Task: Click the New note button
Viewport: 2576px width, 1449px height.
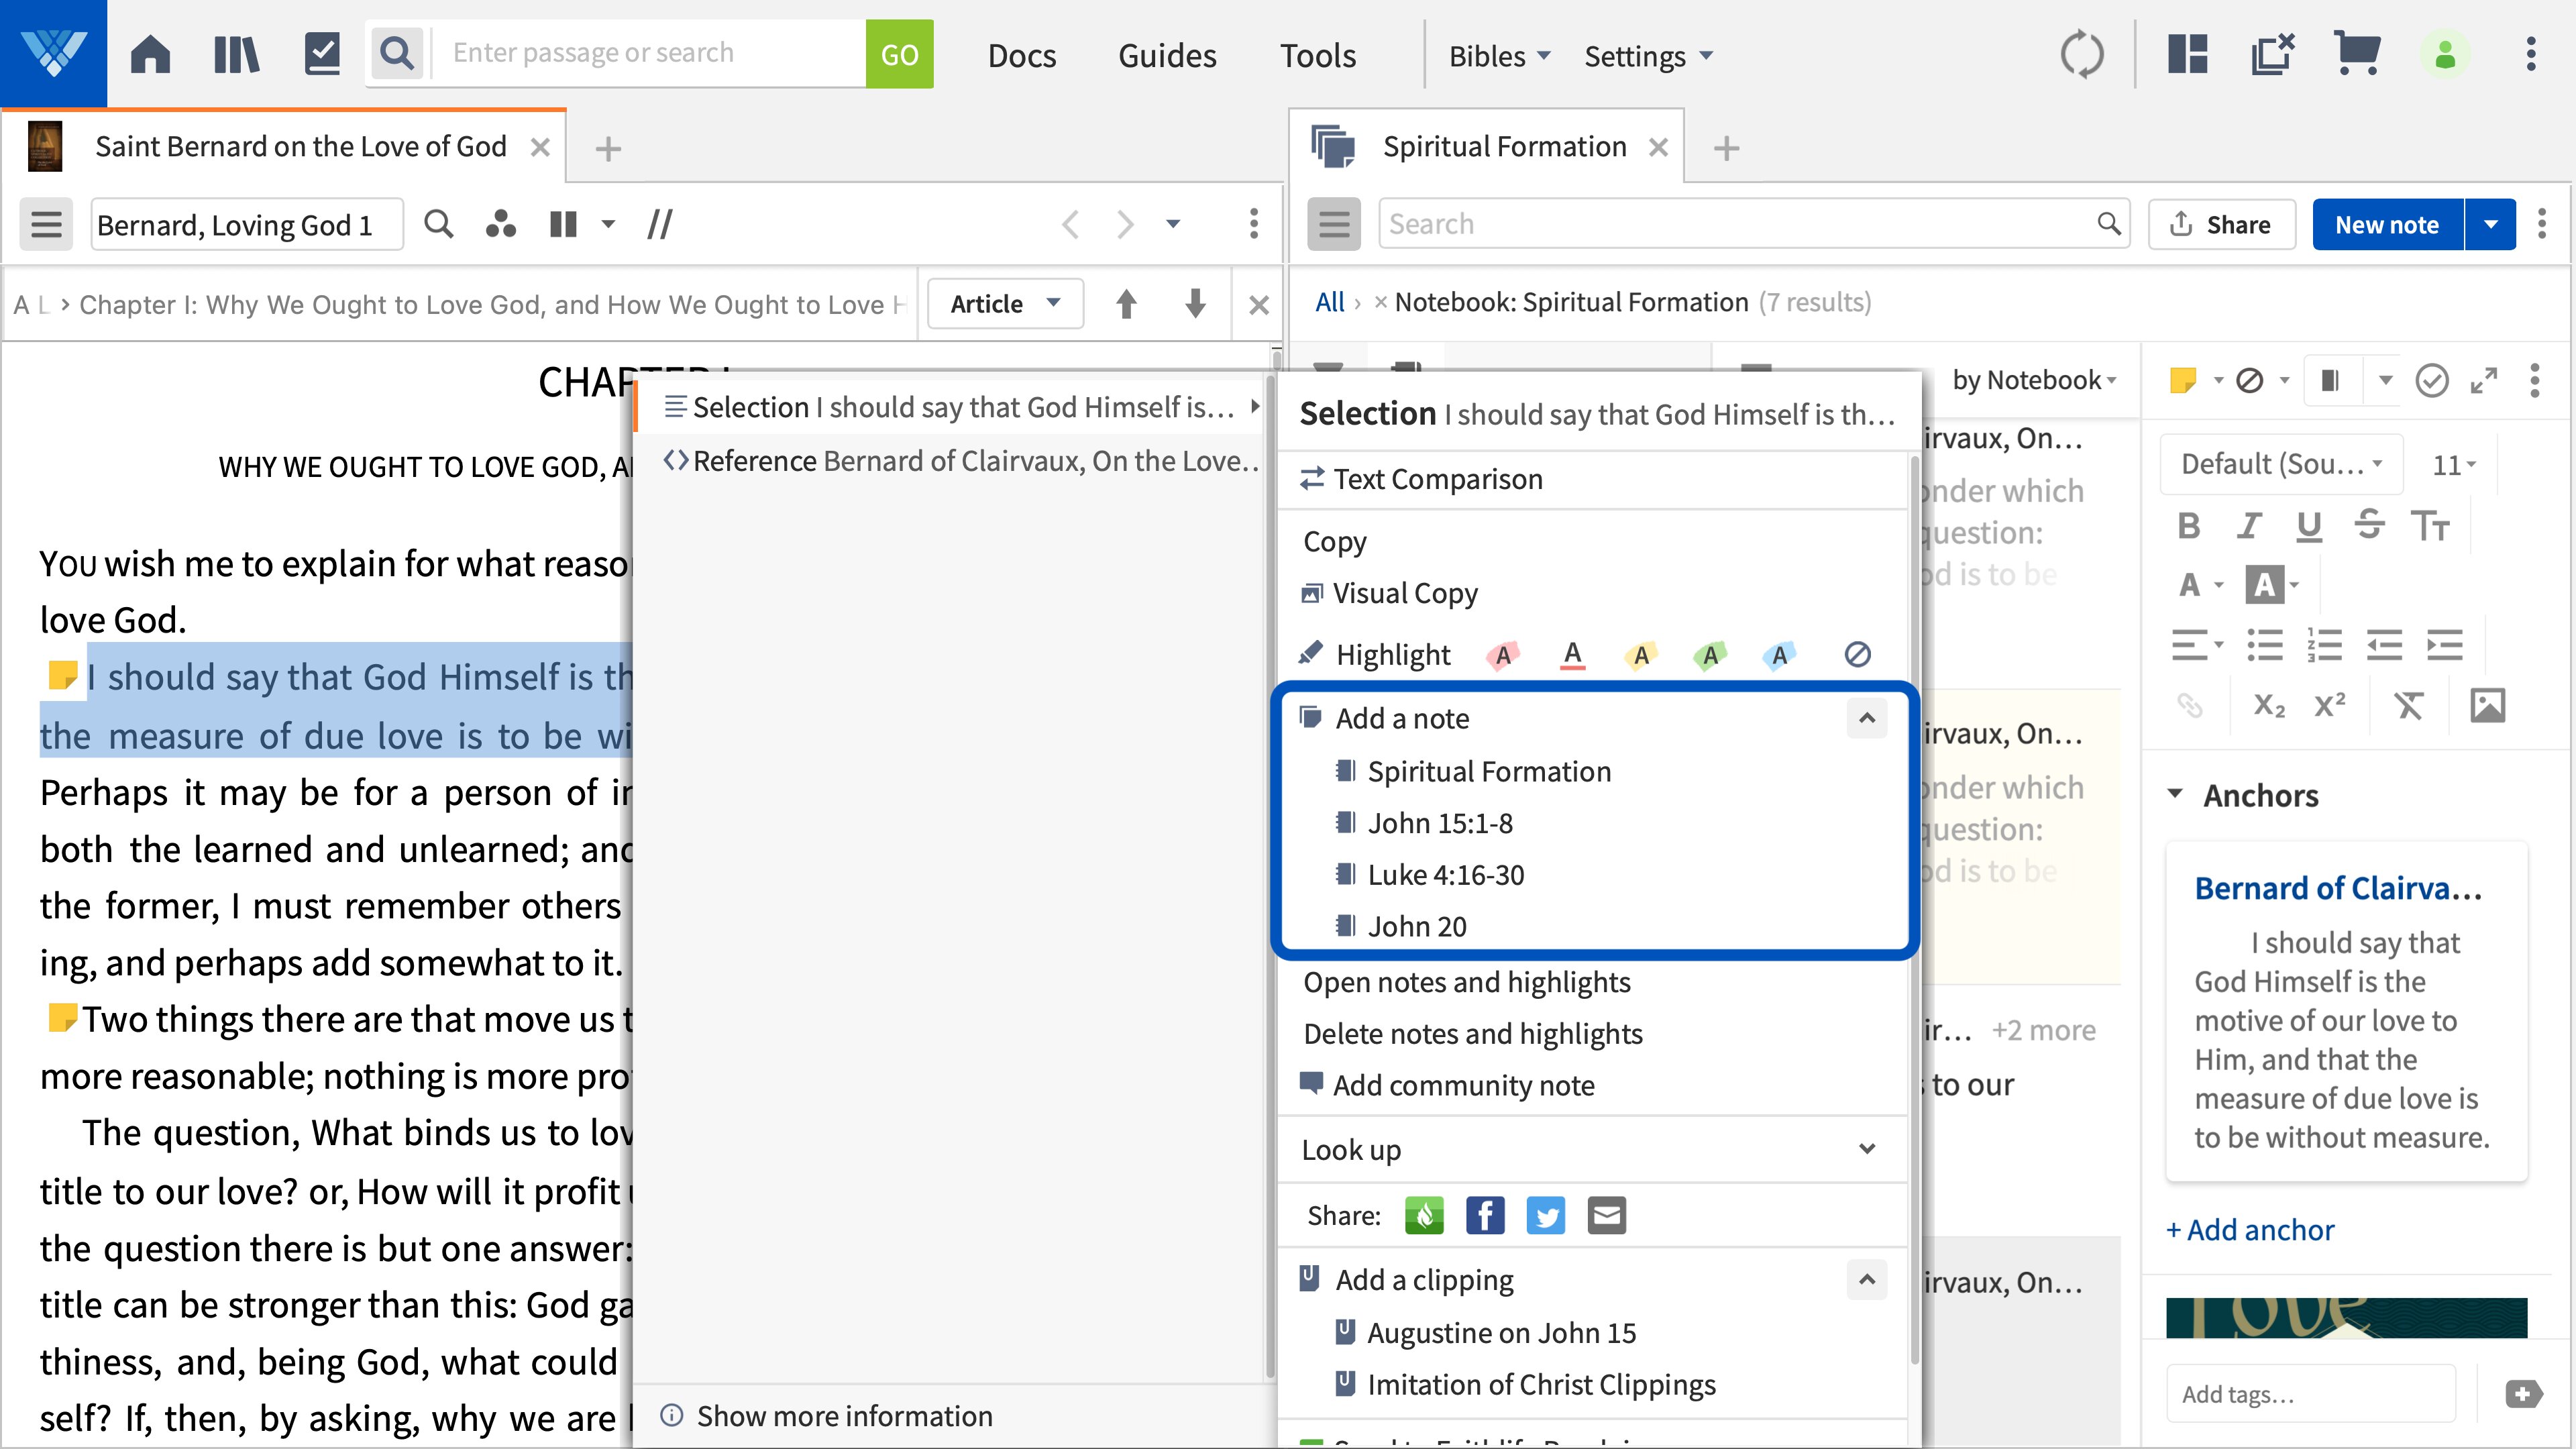Action: (2387, 224)
